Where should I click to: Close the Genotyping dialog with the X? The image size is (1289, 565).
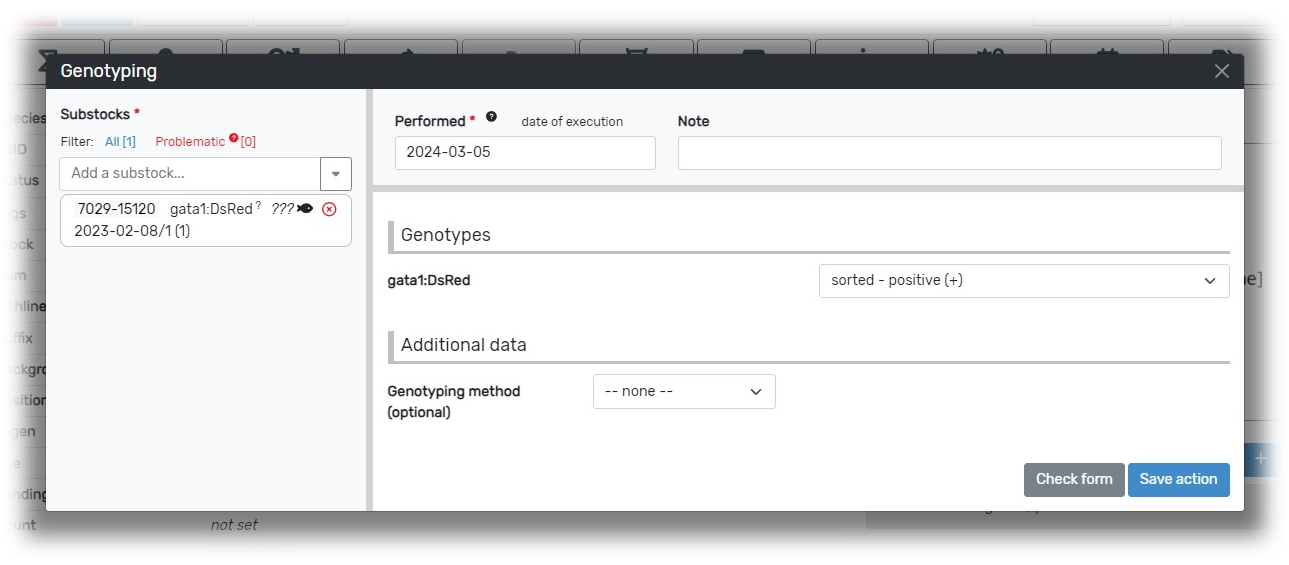coord(1221,71)
